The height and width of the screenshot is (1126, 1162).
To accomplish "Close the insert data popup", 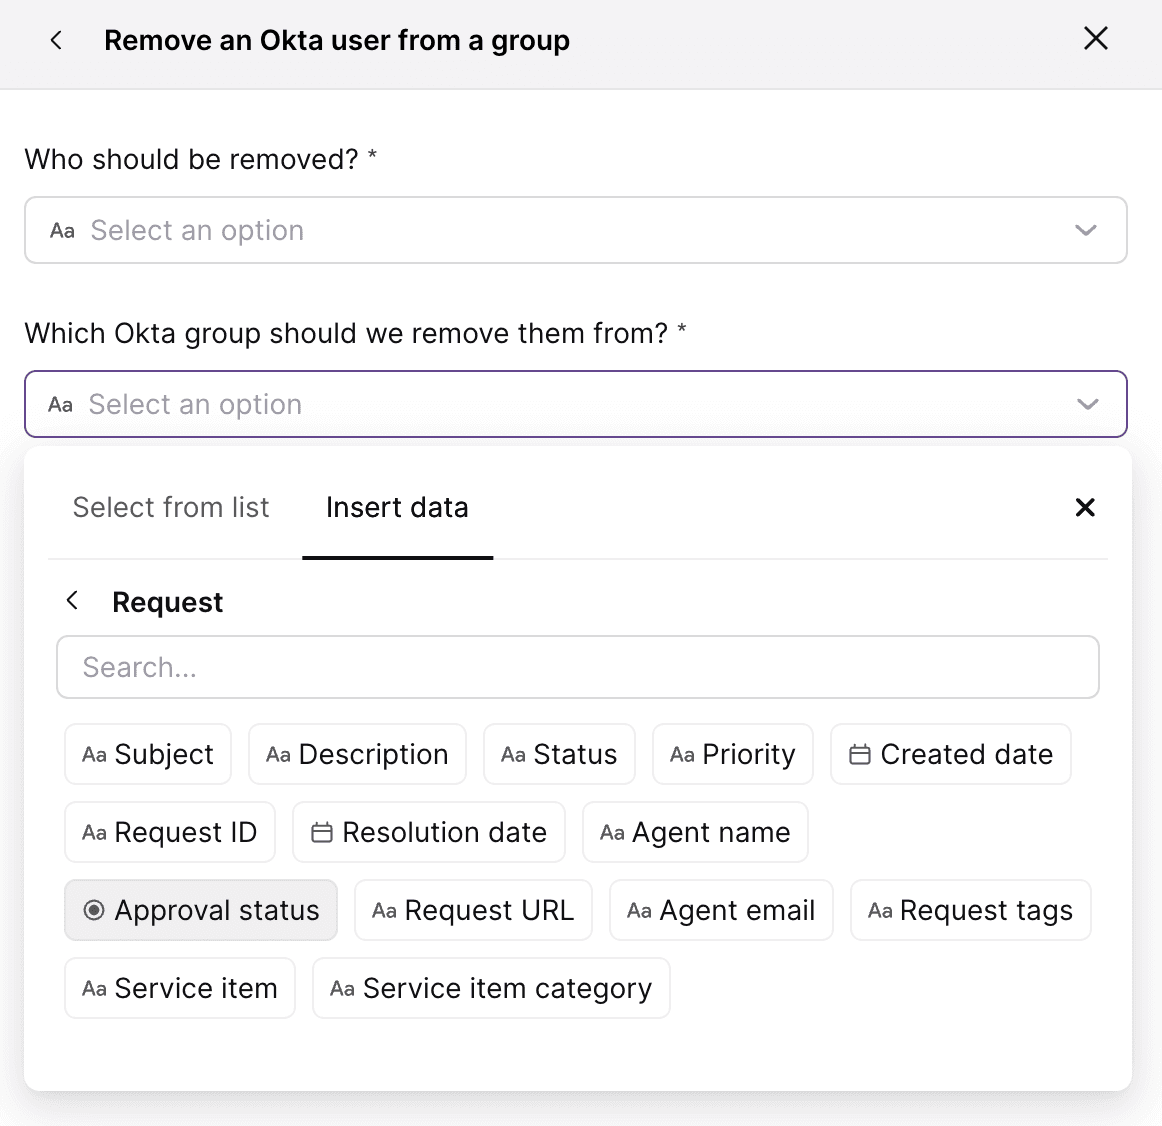I will pos(1085,508).
